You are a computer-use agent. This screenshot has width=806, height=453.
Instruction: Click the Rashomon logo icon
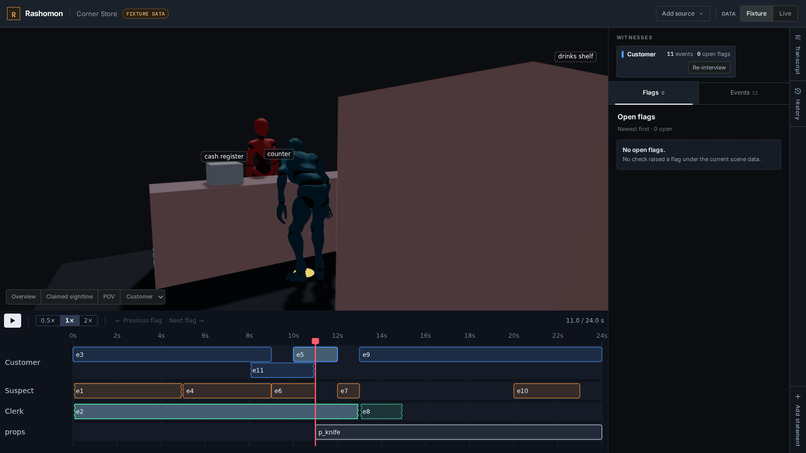coord(13,14)
